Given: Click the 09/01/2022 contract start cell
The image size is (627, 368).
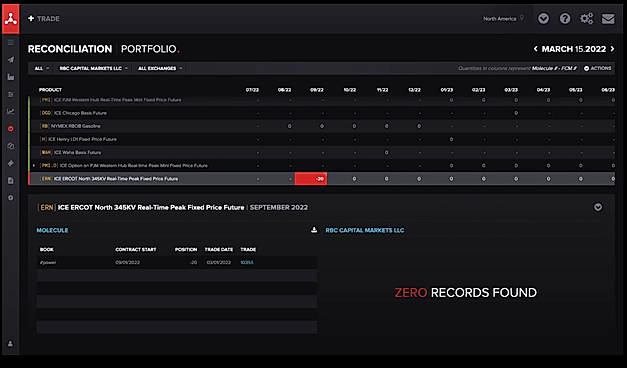Looking at the screenshot, I should tap(128, 262).
